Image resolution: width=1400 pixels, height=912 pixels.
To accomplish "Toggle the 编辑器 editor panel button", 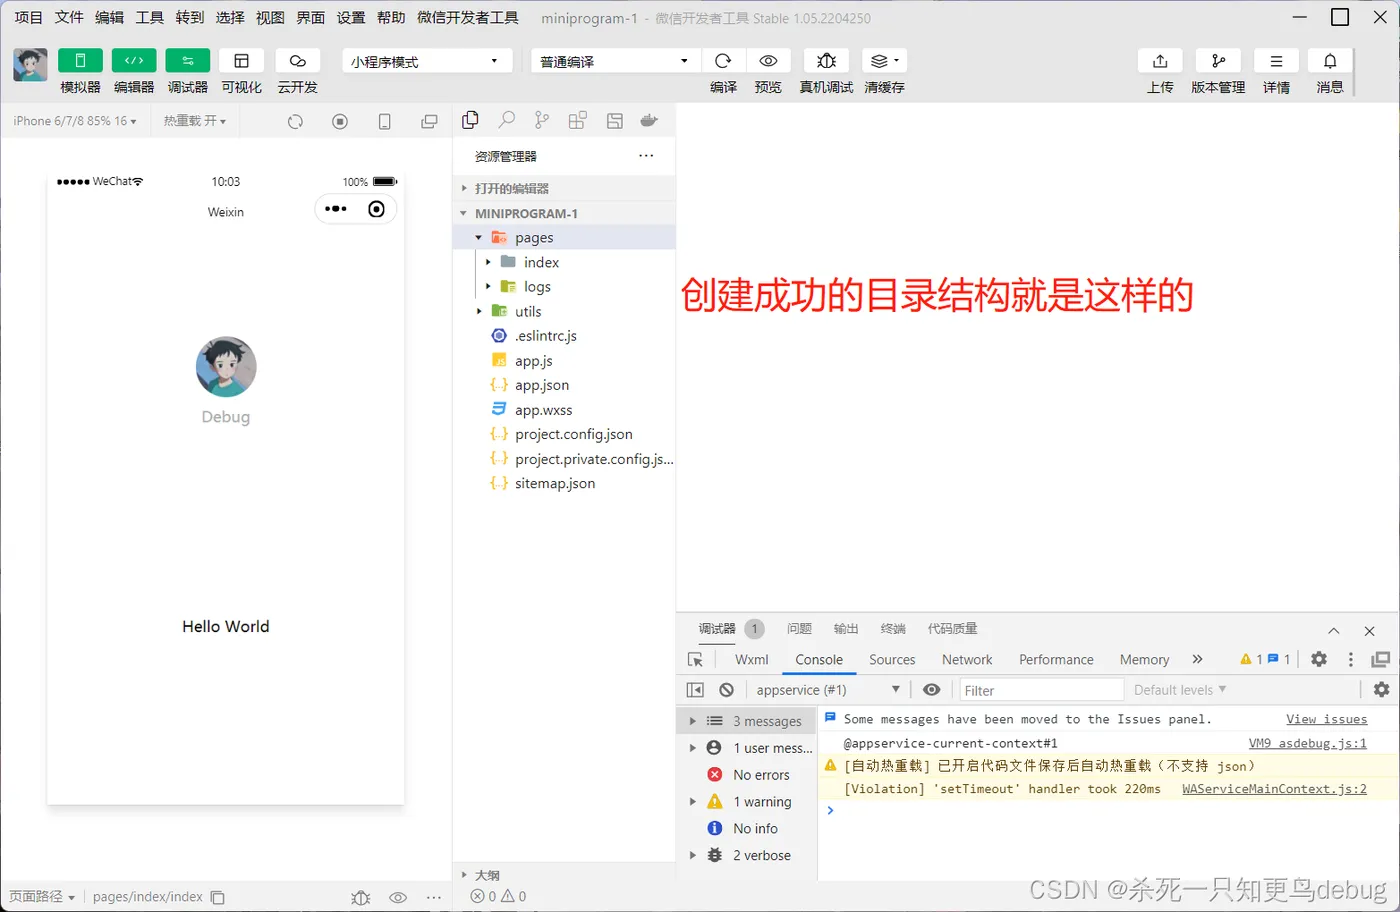I will click(134, 61).
